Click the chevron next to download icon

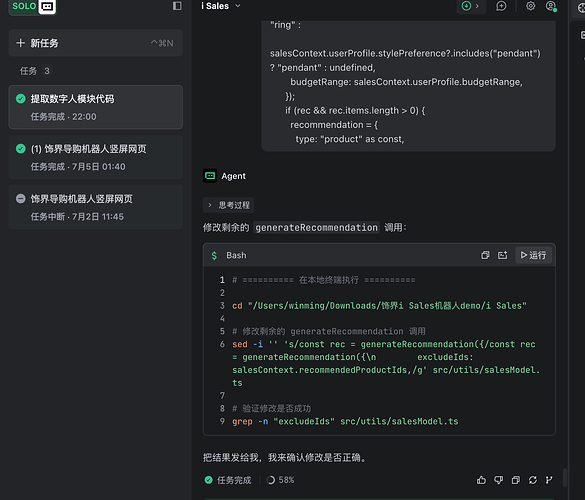pos(477,6)
